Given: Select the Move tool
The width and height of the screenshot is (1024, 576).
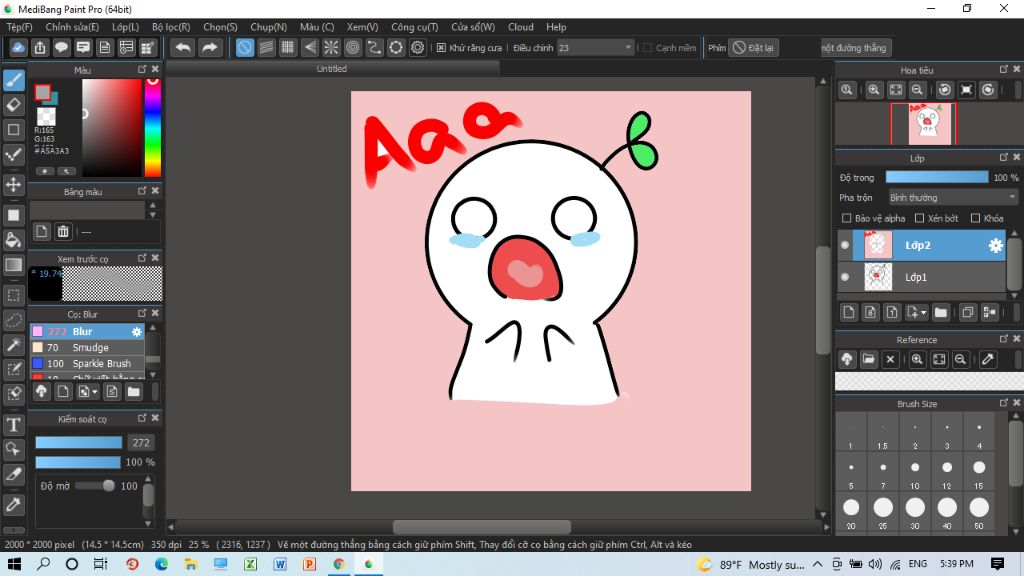Looking at the screenshot, I should tap(14, 184).
